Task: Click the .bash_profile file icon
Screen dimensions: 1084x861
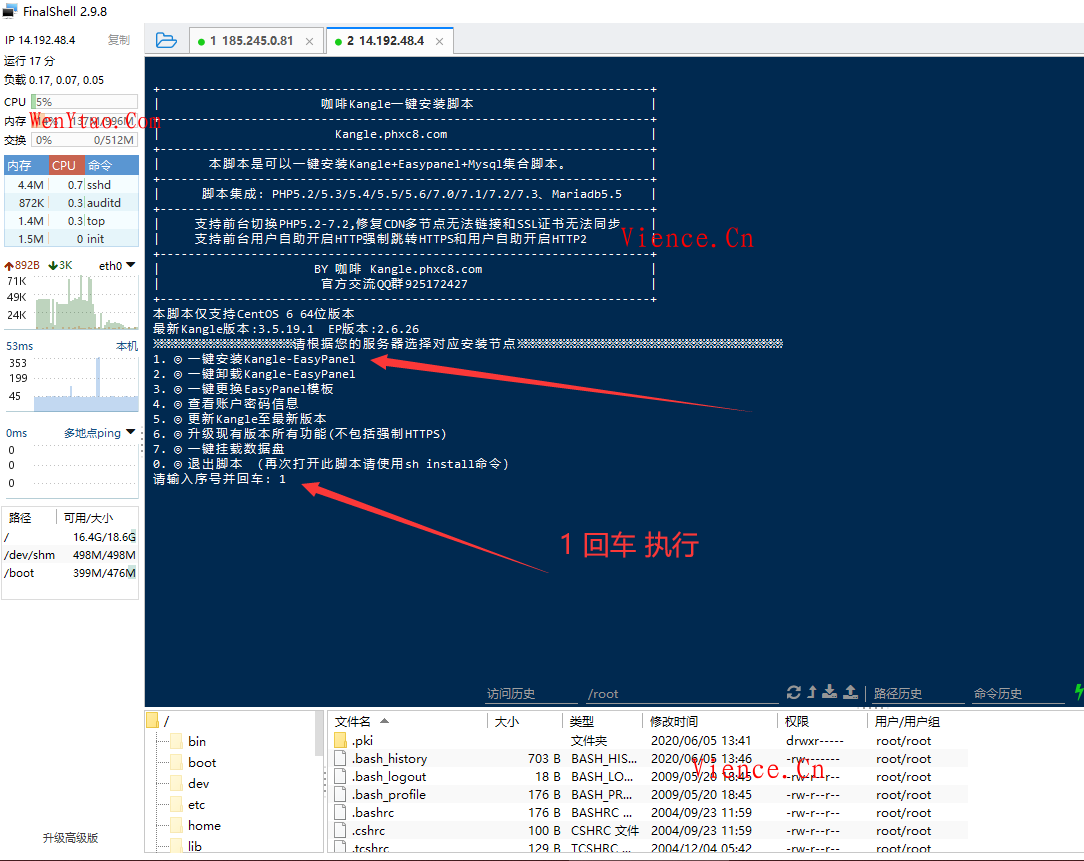Action: tap(340, 795)
